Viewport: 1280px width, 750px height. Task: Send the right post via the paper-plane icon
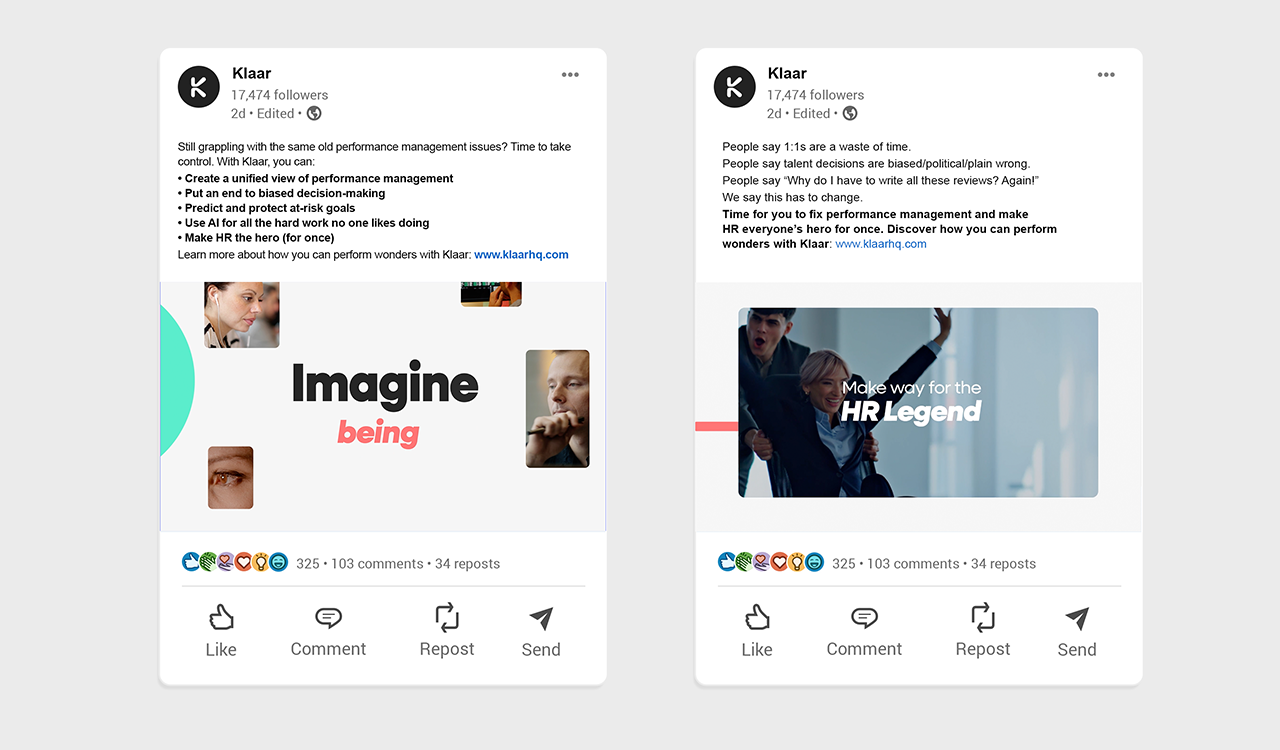1077,618
